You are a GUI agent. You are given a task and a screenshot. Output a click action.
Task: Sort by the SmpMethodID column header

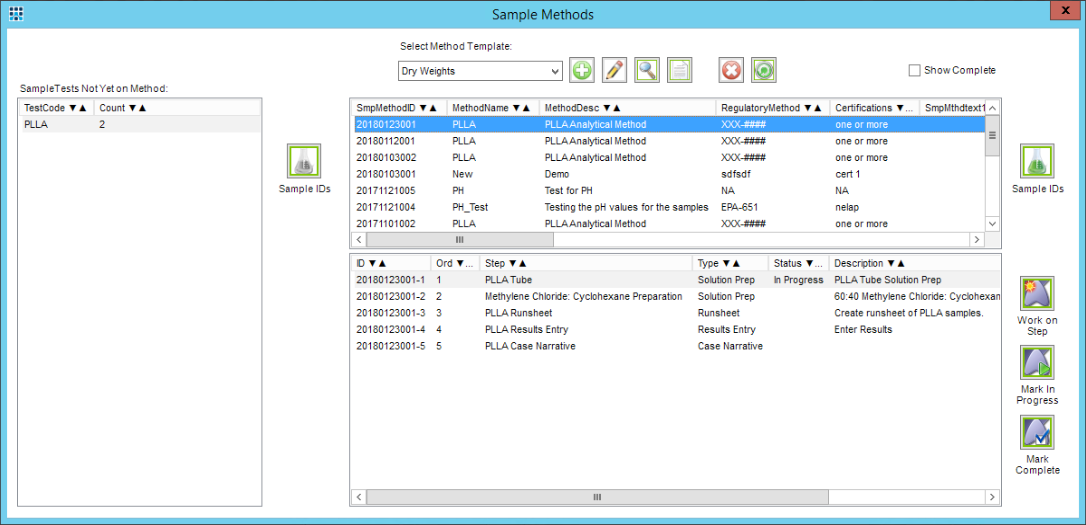tap(397, 107)
